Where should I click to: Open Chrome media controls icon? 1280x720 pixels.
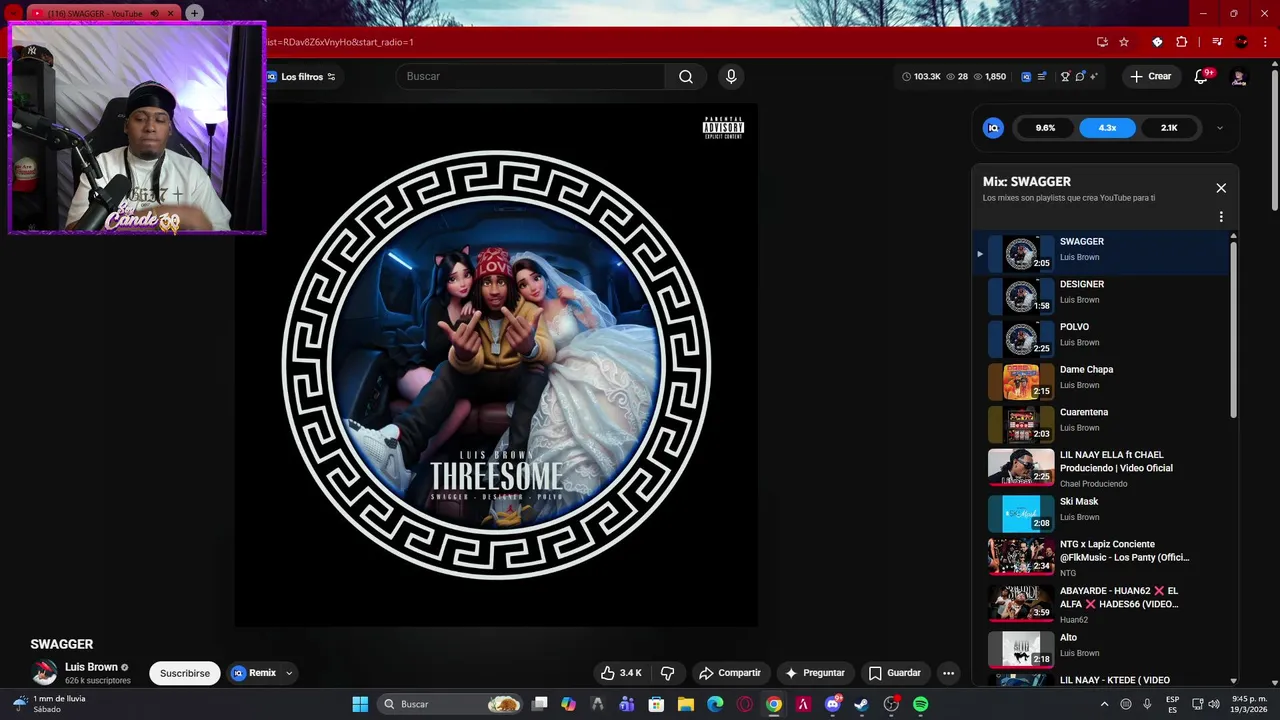coord(1217,42)
